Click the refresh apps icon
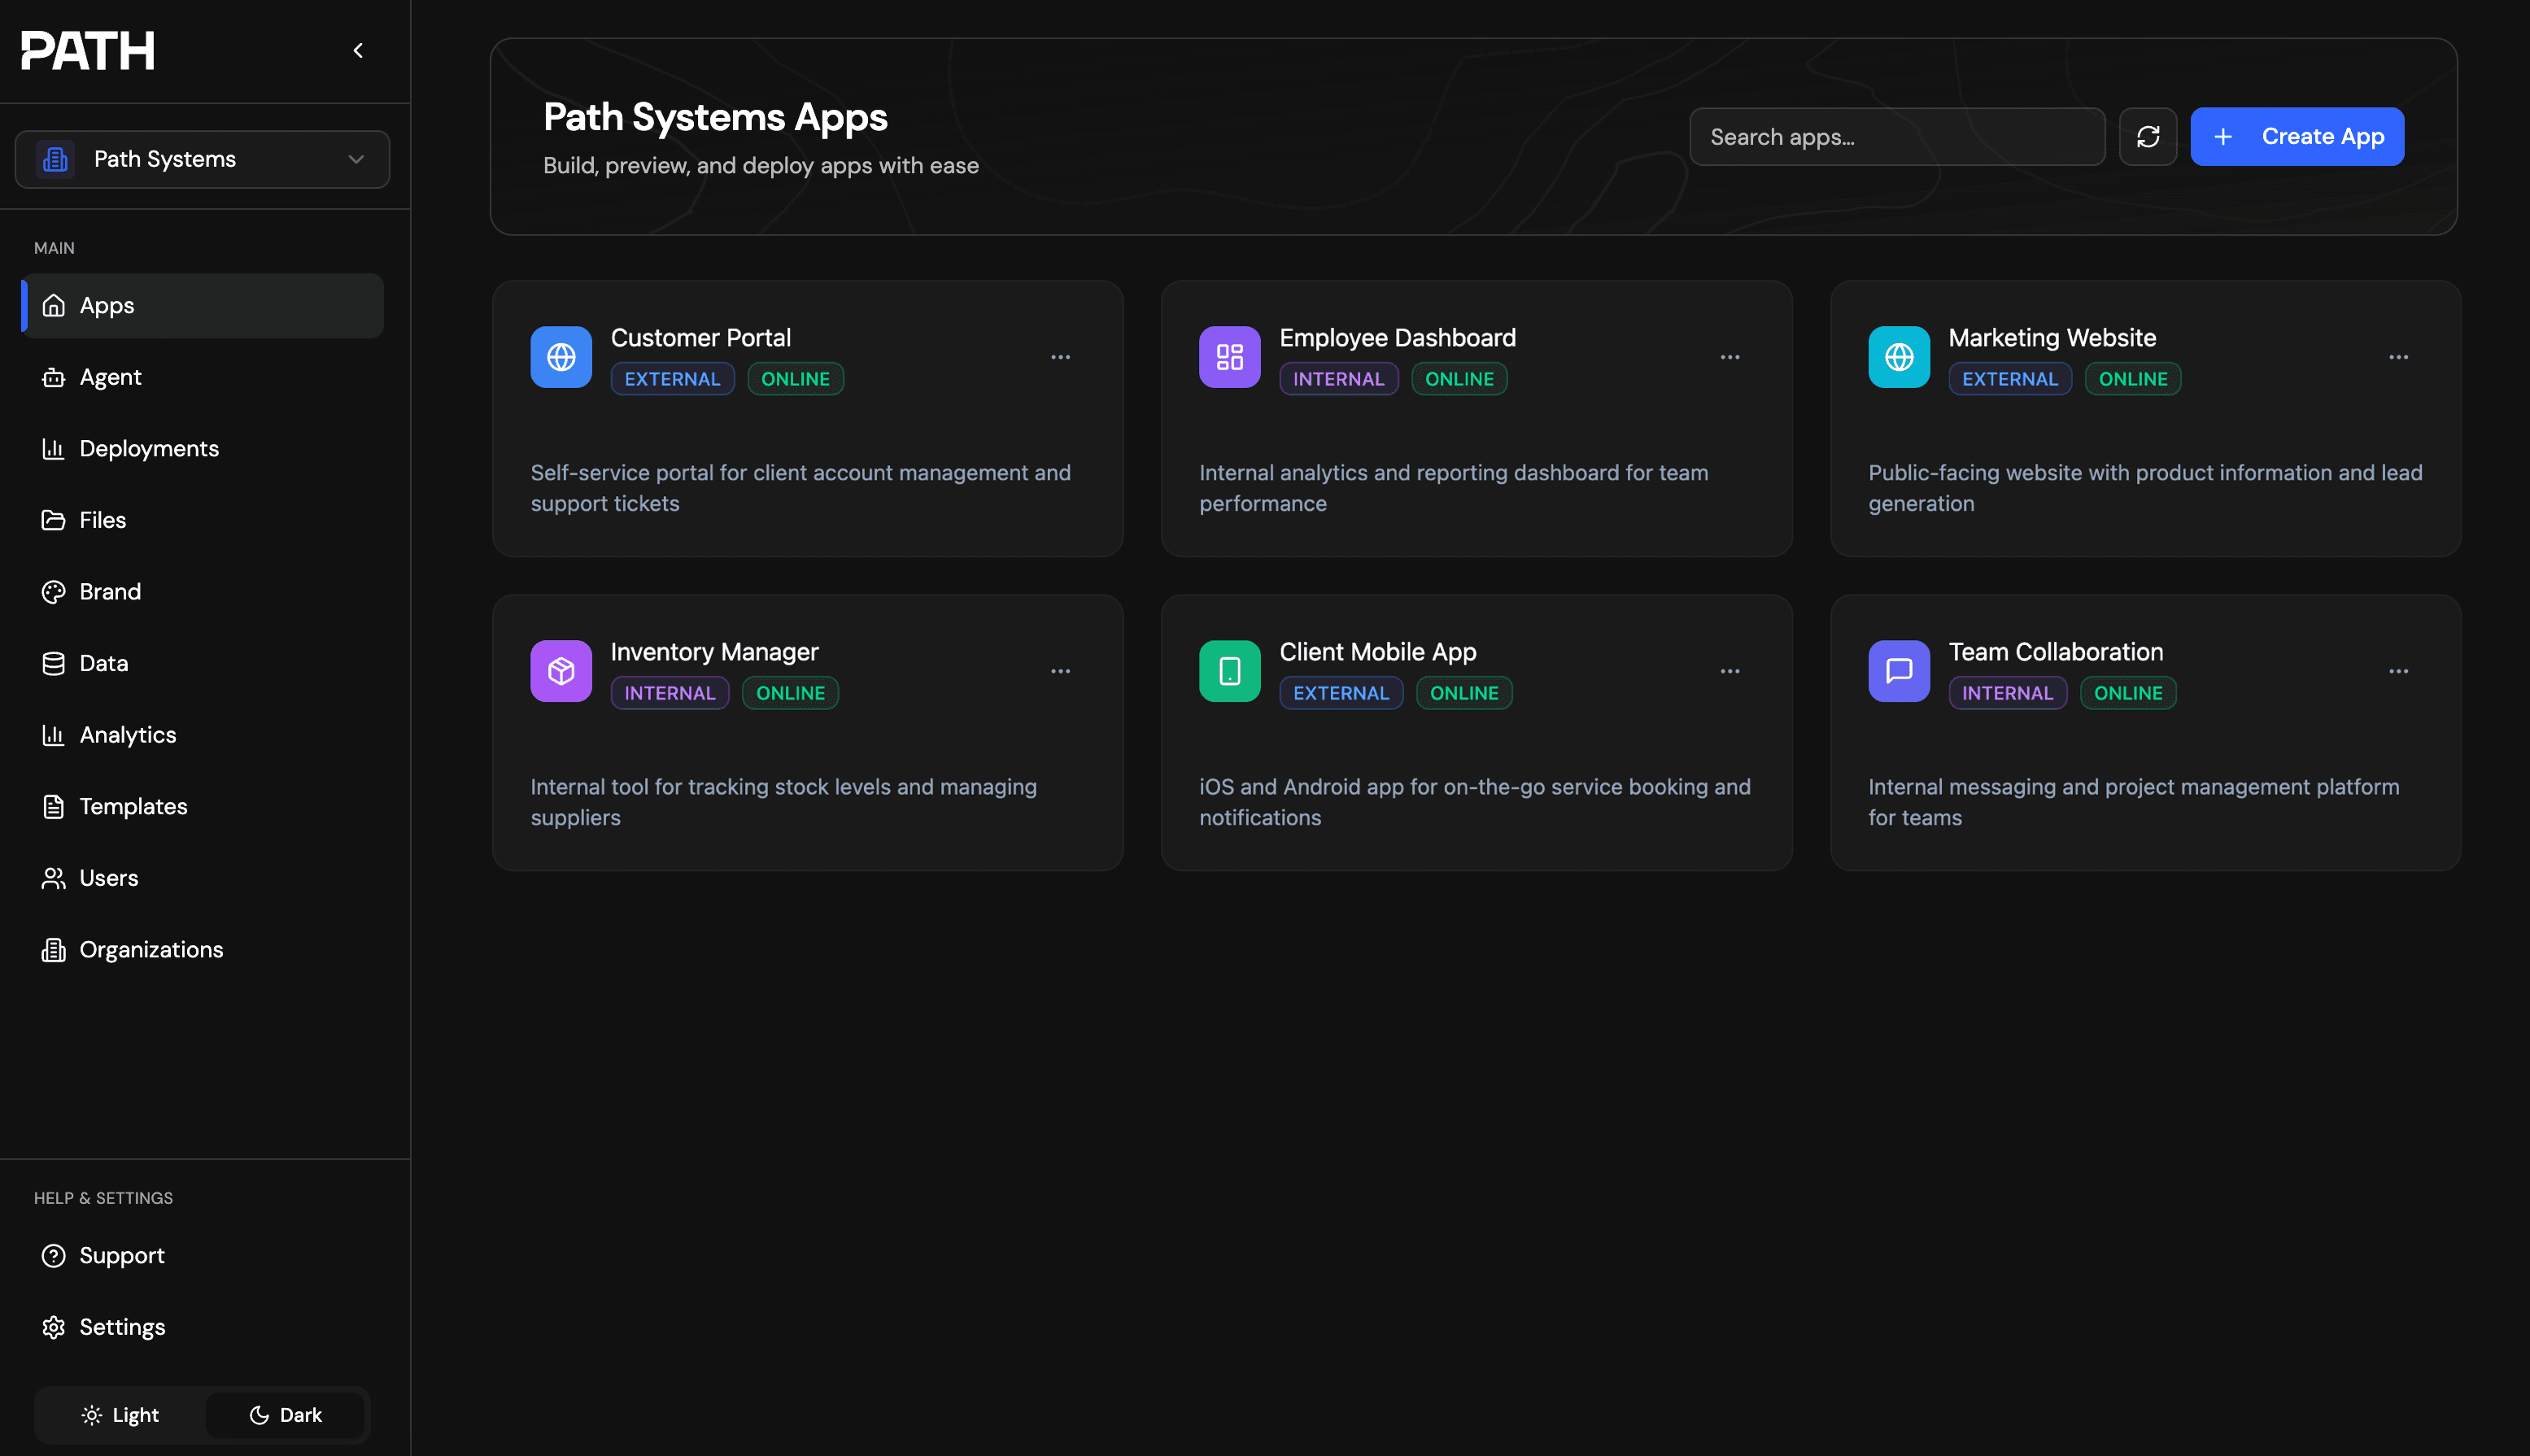 pyautogui.click(x=2147, y=137)
